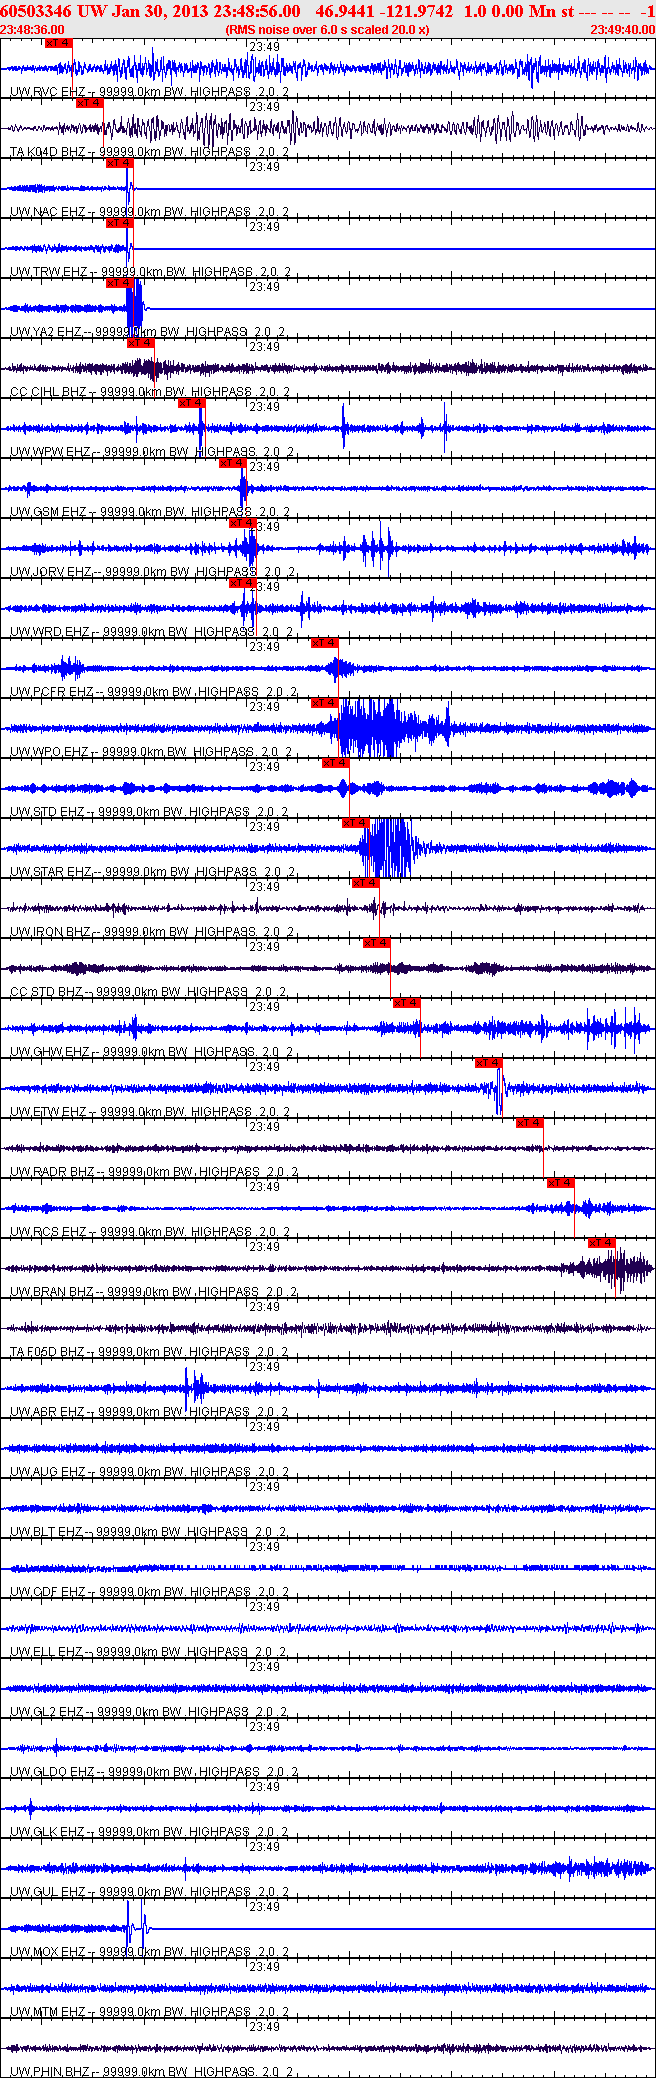656x2078 pixels.
Task: Select the red pick marker on TA.K04D trace
Action: coord(89,103)
